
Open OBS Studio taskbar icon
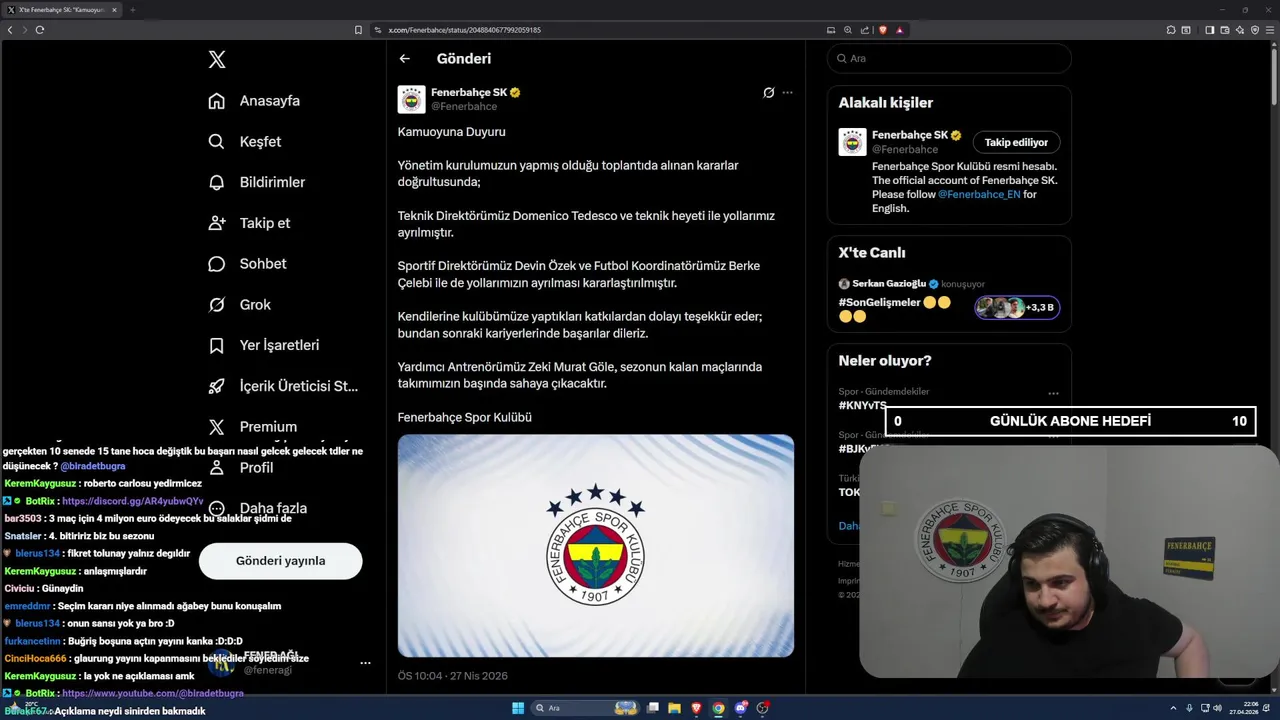click(763, 708)
